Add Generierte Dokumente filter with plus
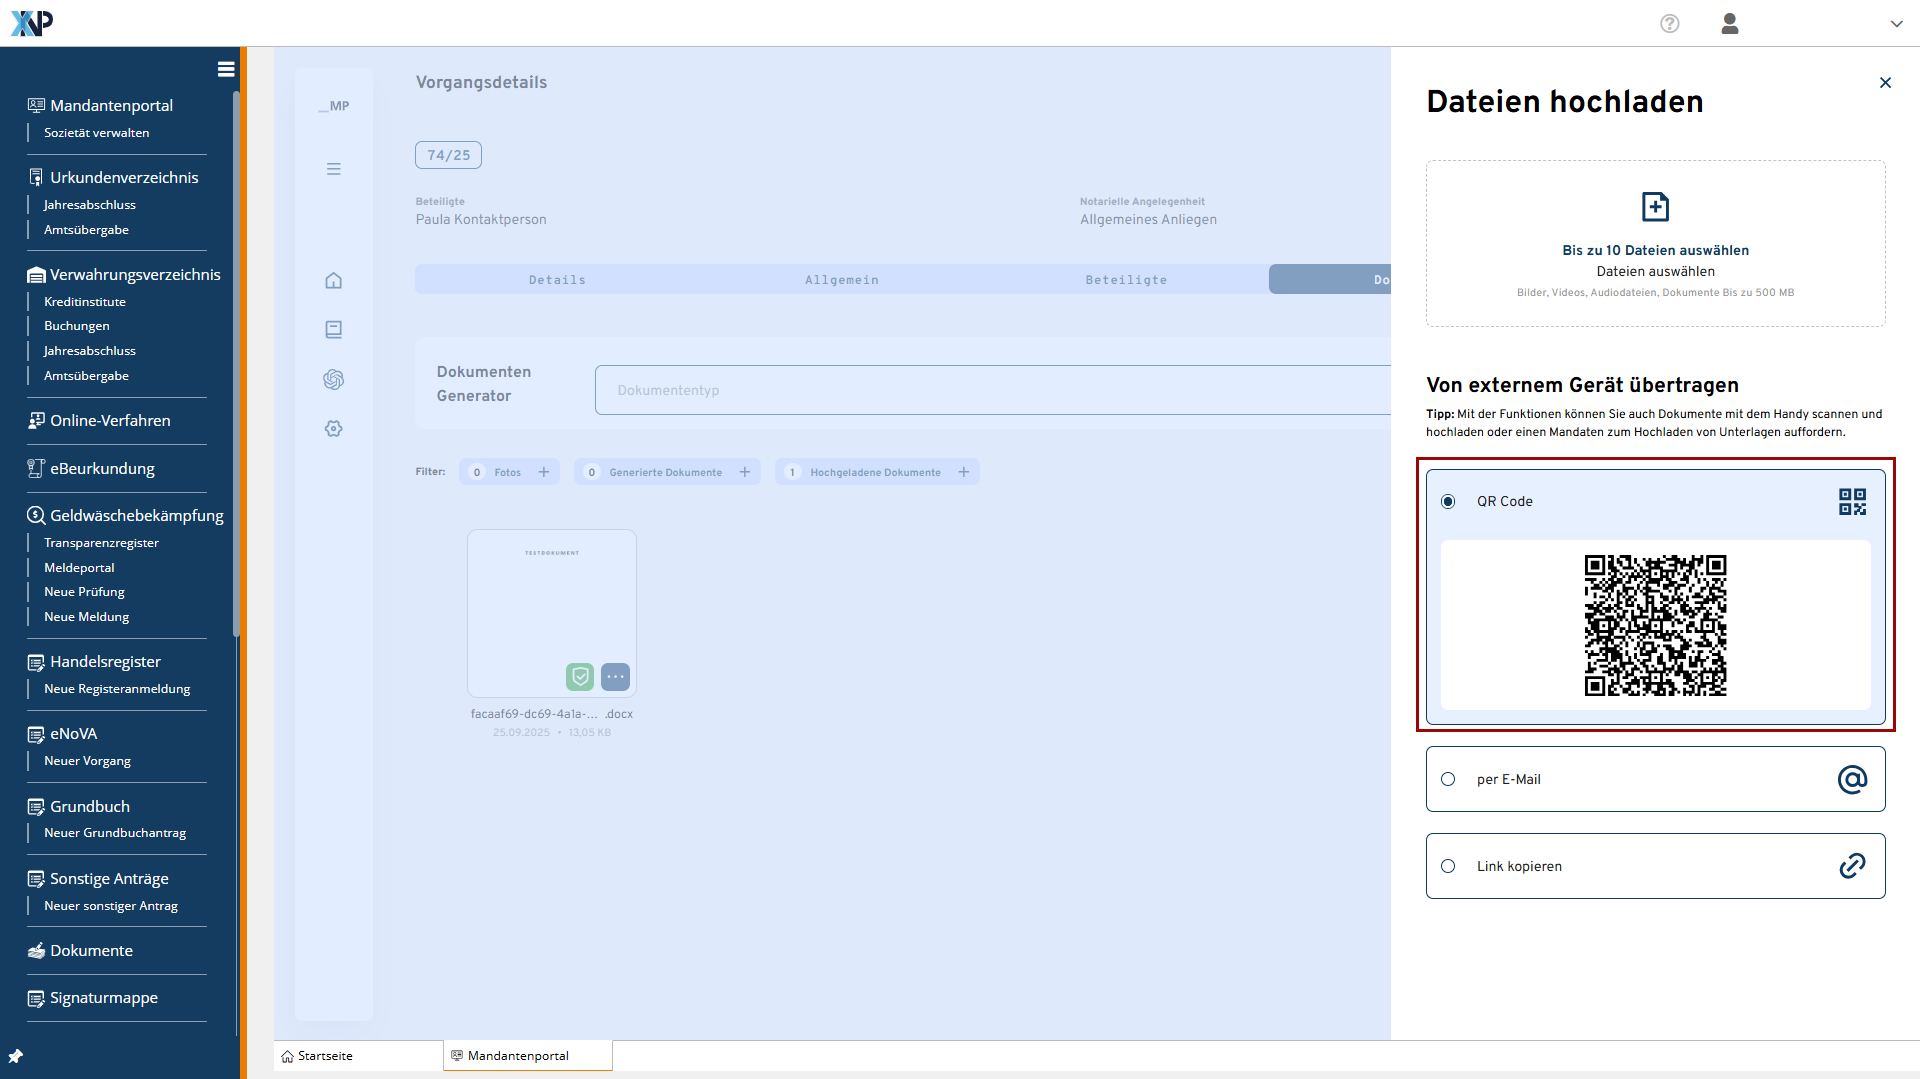1920x1079 pixels. tap(745, 472)
